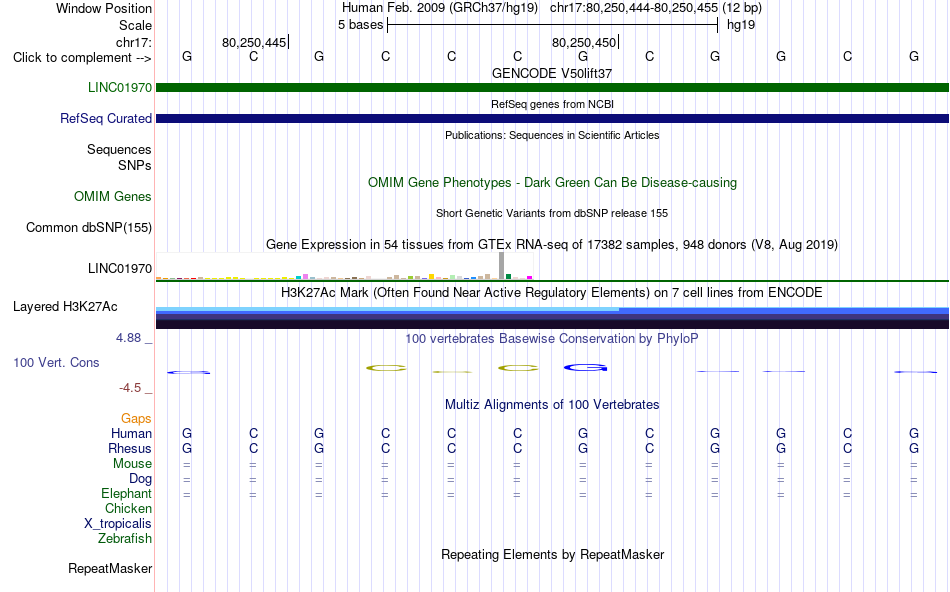950x592 pixels.
Task: Select the 'Mouse' species row label
Action: (x=132, y=464)
